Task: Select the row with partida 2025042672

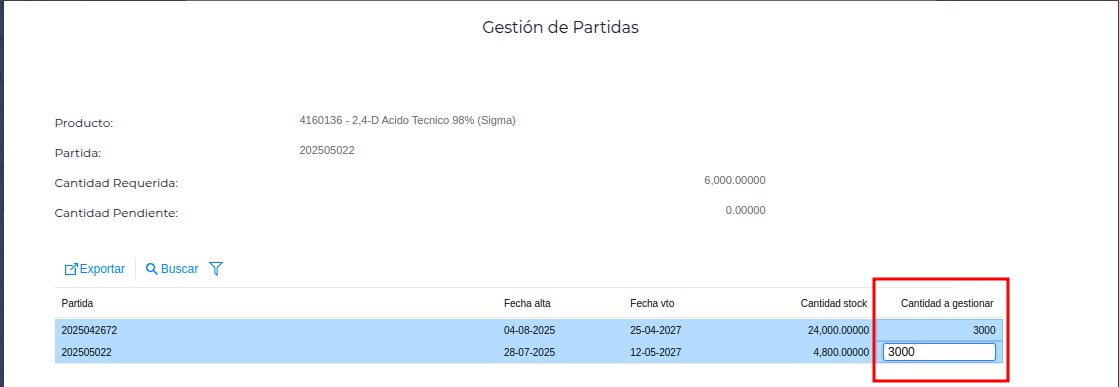Action: 529,331
